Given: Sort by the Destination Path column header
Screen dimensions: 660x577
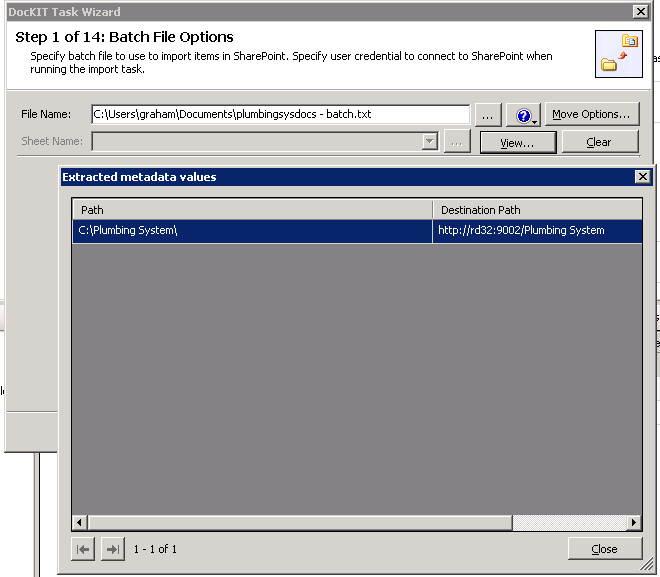Looking at the screenshot, I should (537, 210).
